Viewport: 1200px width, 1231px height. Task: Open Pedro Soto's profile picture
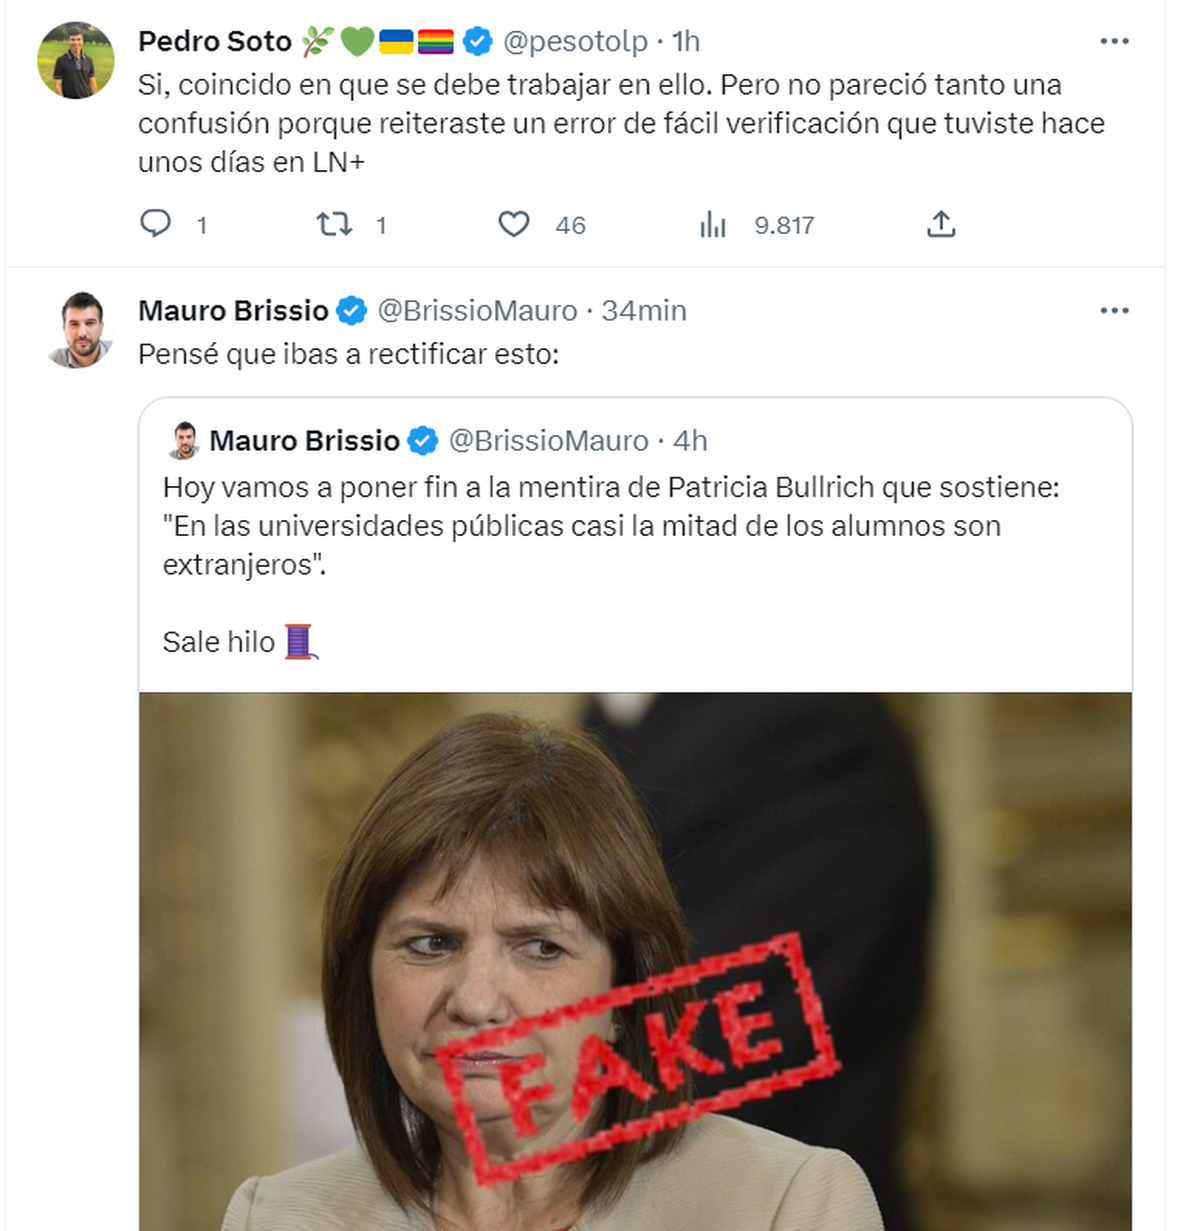(x=76, y=61)
